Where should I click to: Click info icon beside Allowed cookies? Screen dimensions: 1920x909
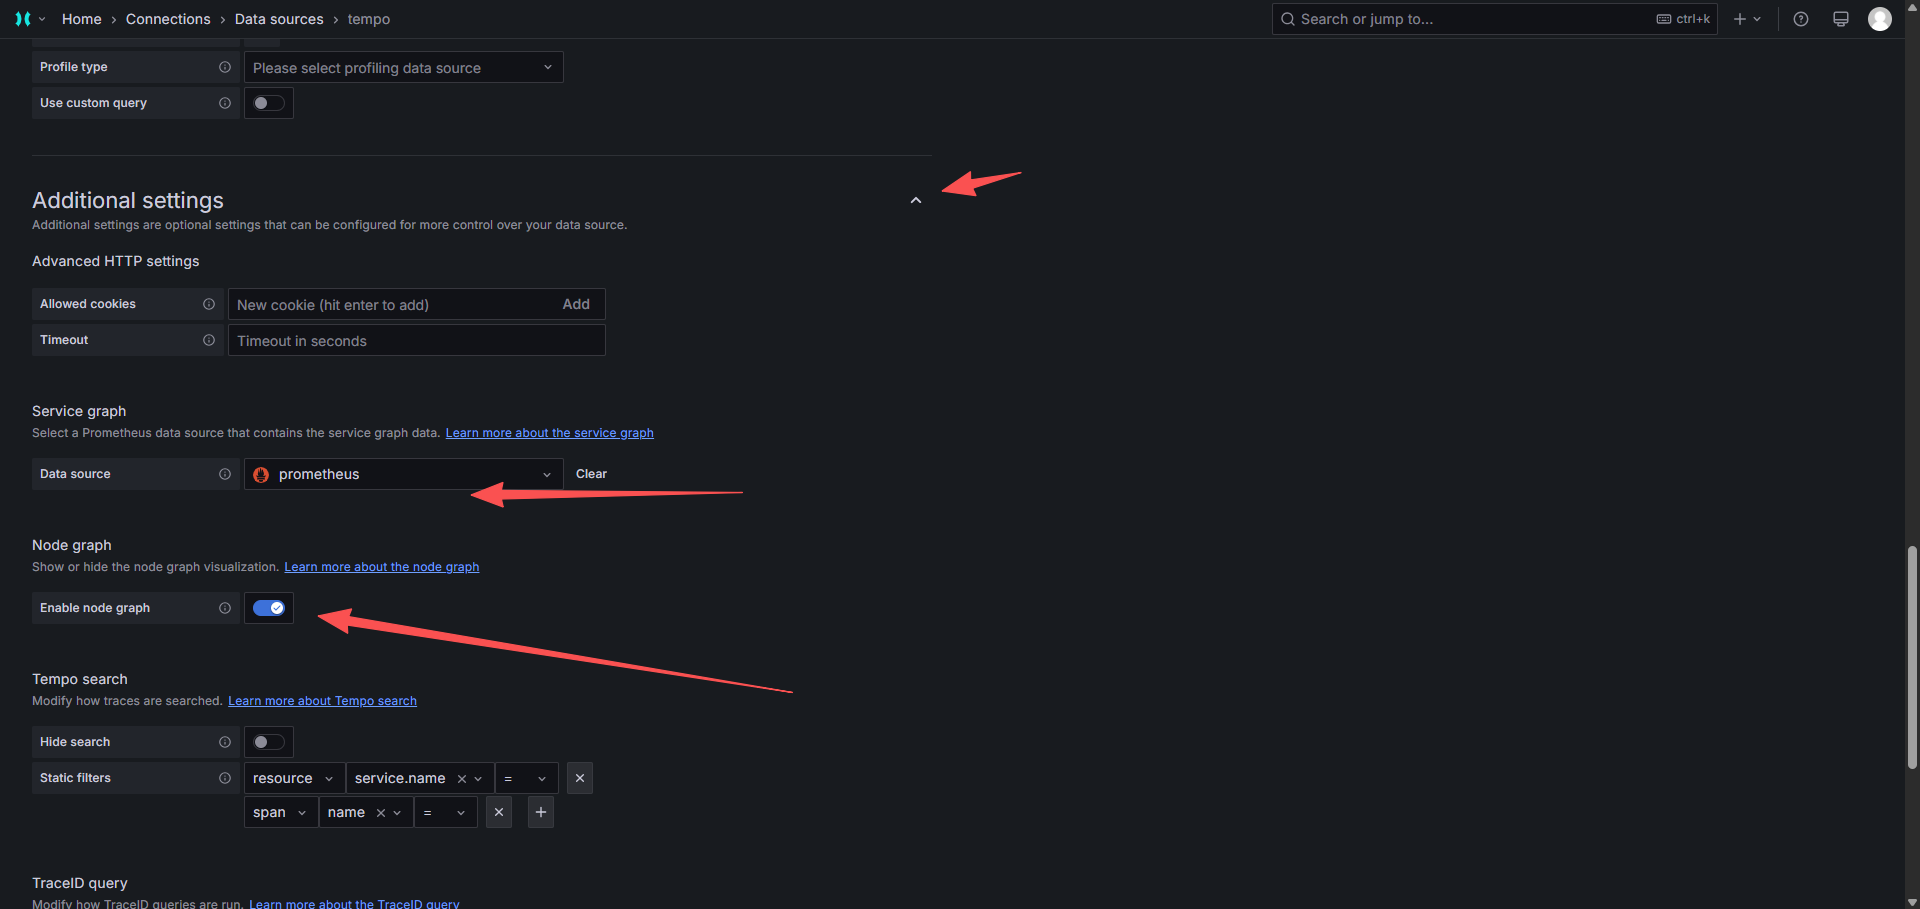coord(209,304)
